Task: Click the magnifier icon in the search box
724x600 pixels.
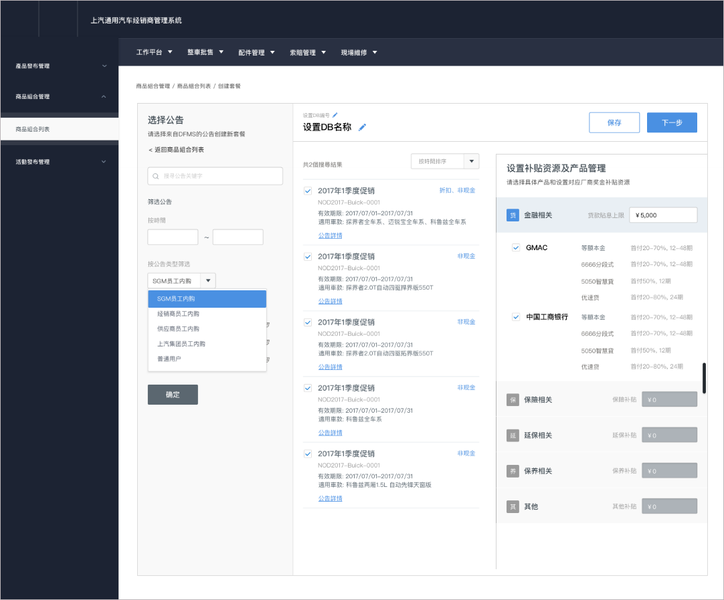Action: coord(156,176)
